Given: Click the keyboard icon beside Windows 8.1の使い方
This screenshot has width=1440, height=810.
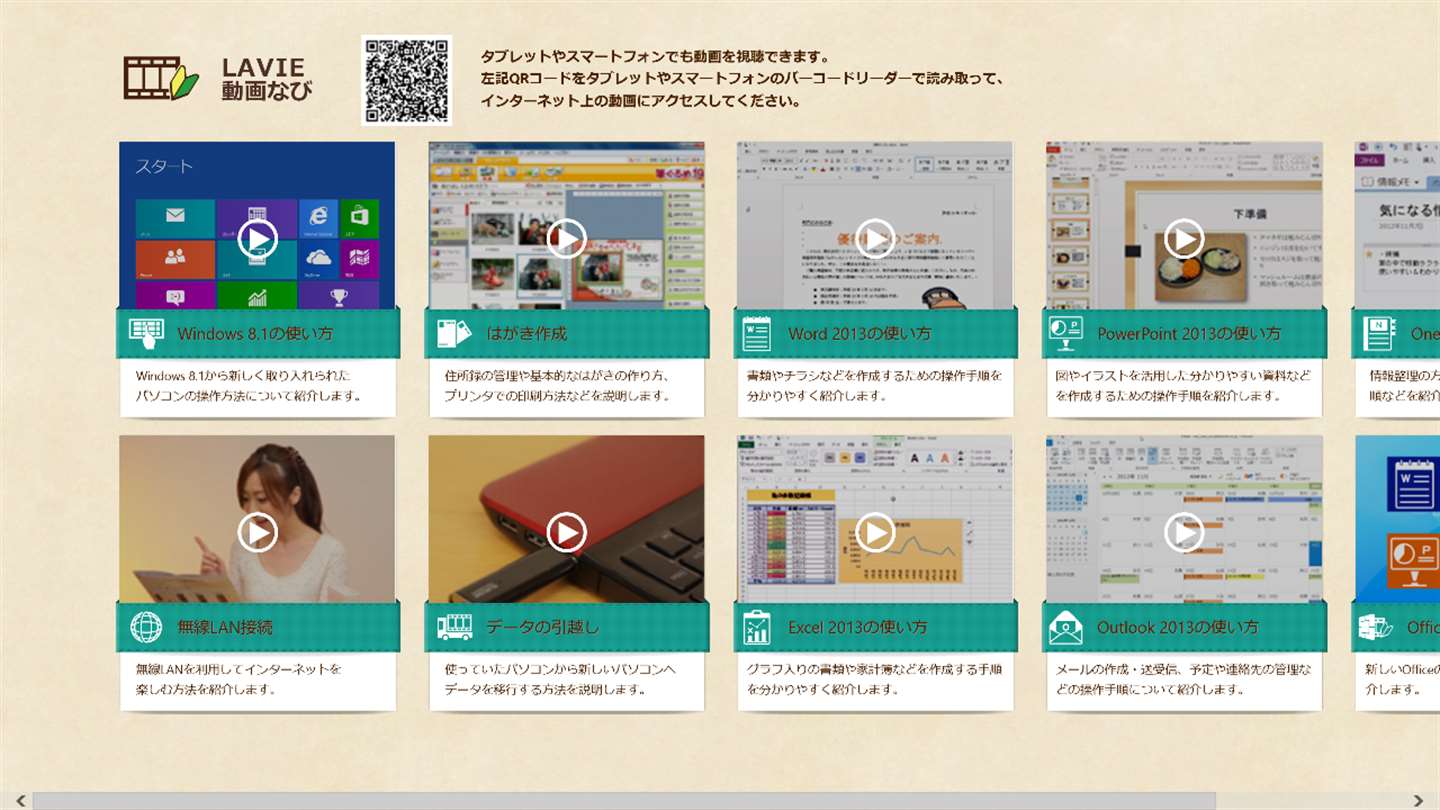Looking at the screenshot, I should (147, 334).
